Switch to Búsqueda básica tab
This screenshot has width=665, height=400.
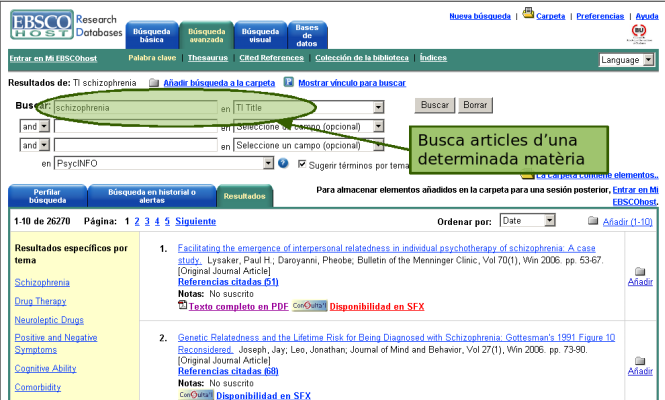(x=152, y=35)
